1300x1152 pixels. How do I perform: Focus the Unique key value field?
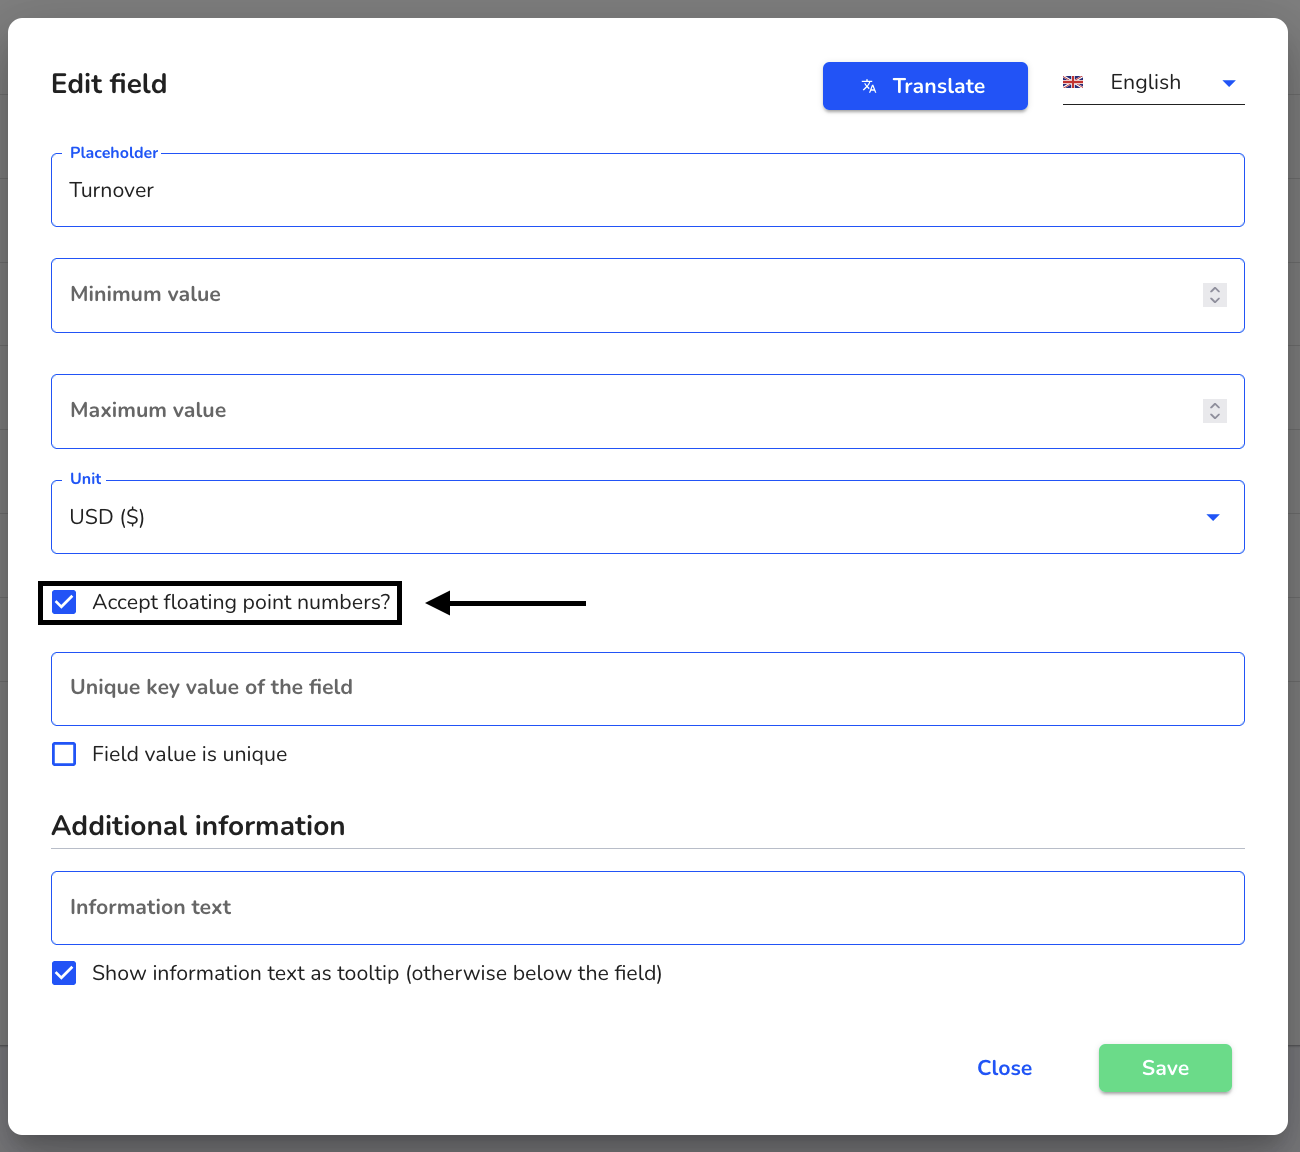pyautogui.click(x=648, y=689)
